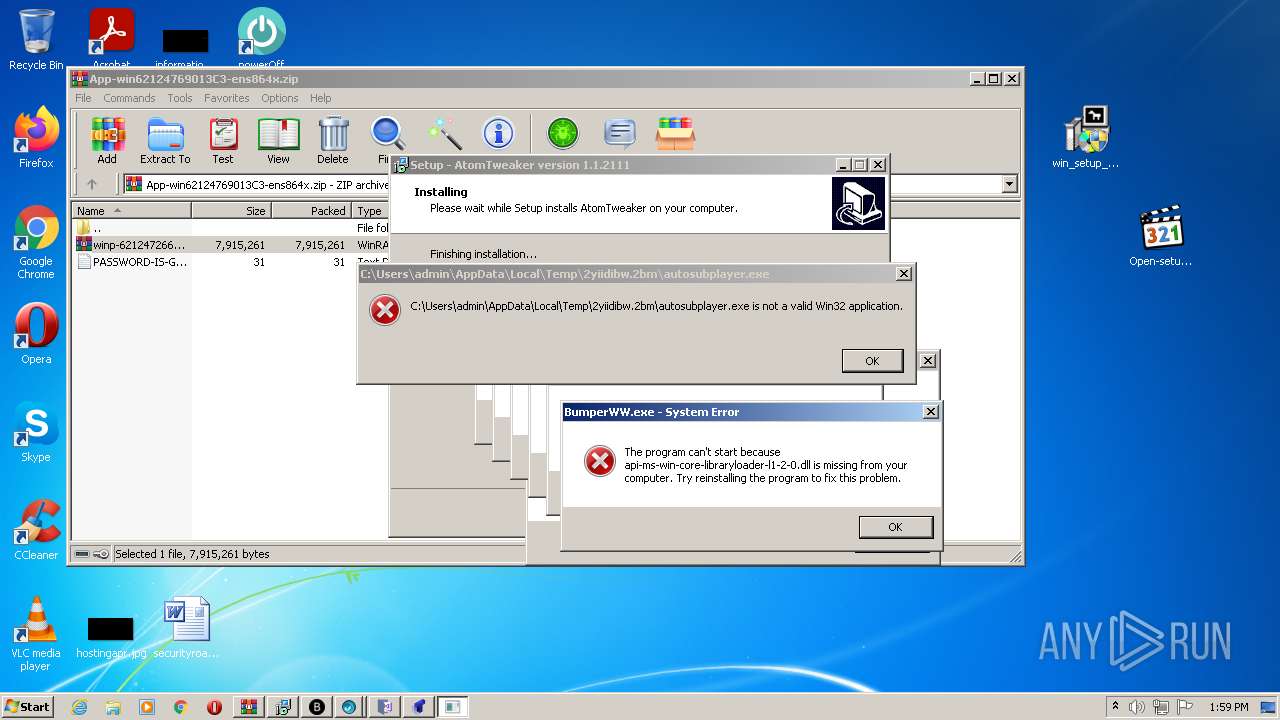
Task: Open the Favorites menu
Action: pyautogui.click(x=227, y=98)
